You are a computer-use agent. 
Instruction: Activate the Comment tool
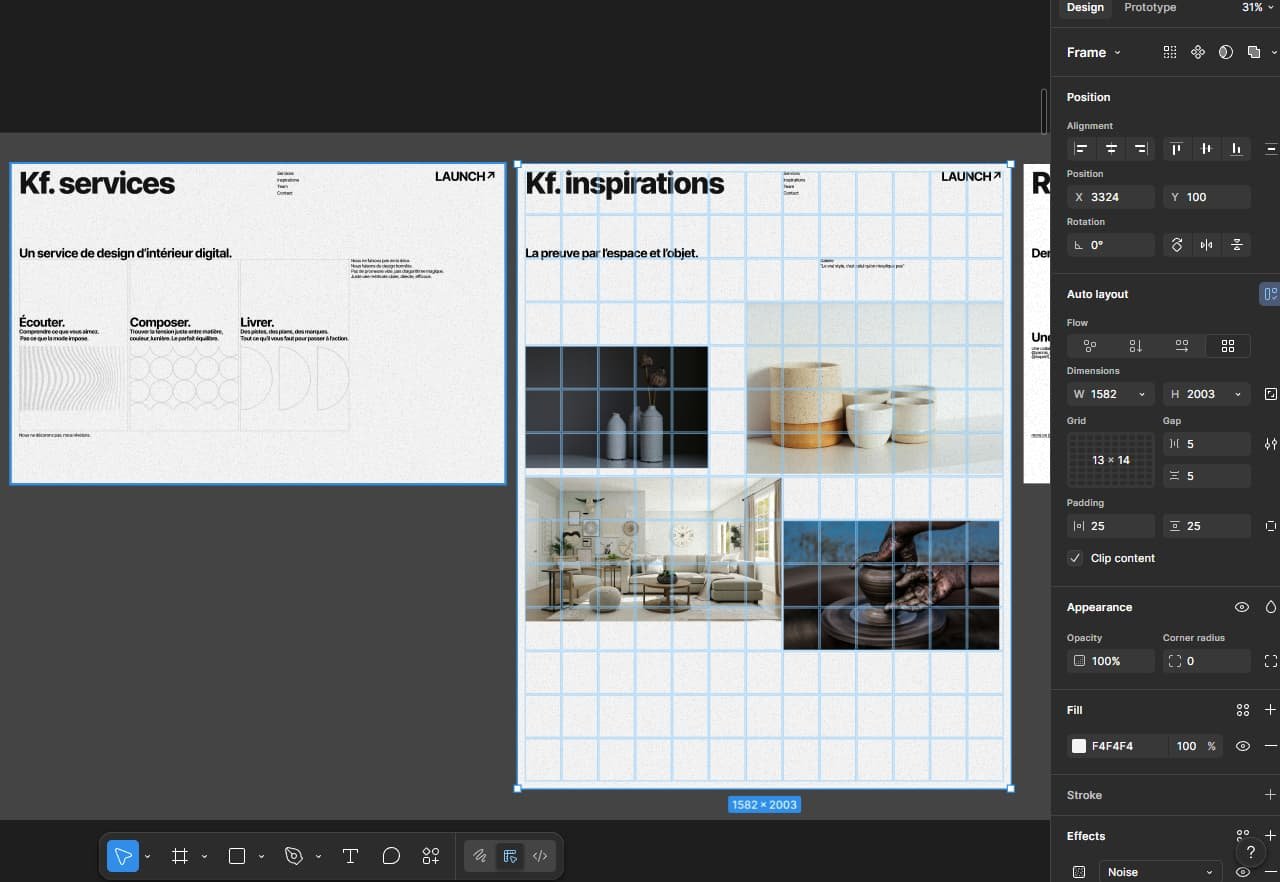click(391, 856)
